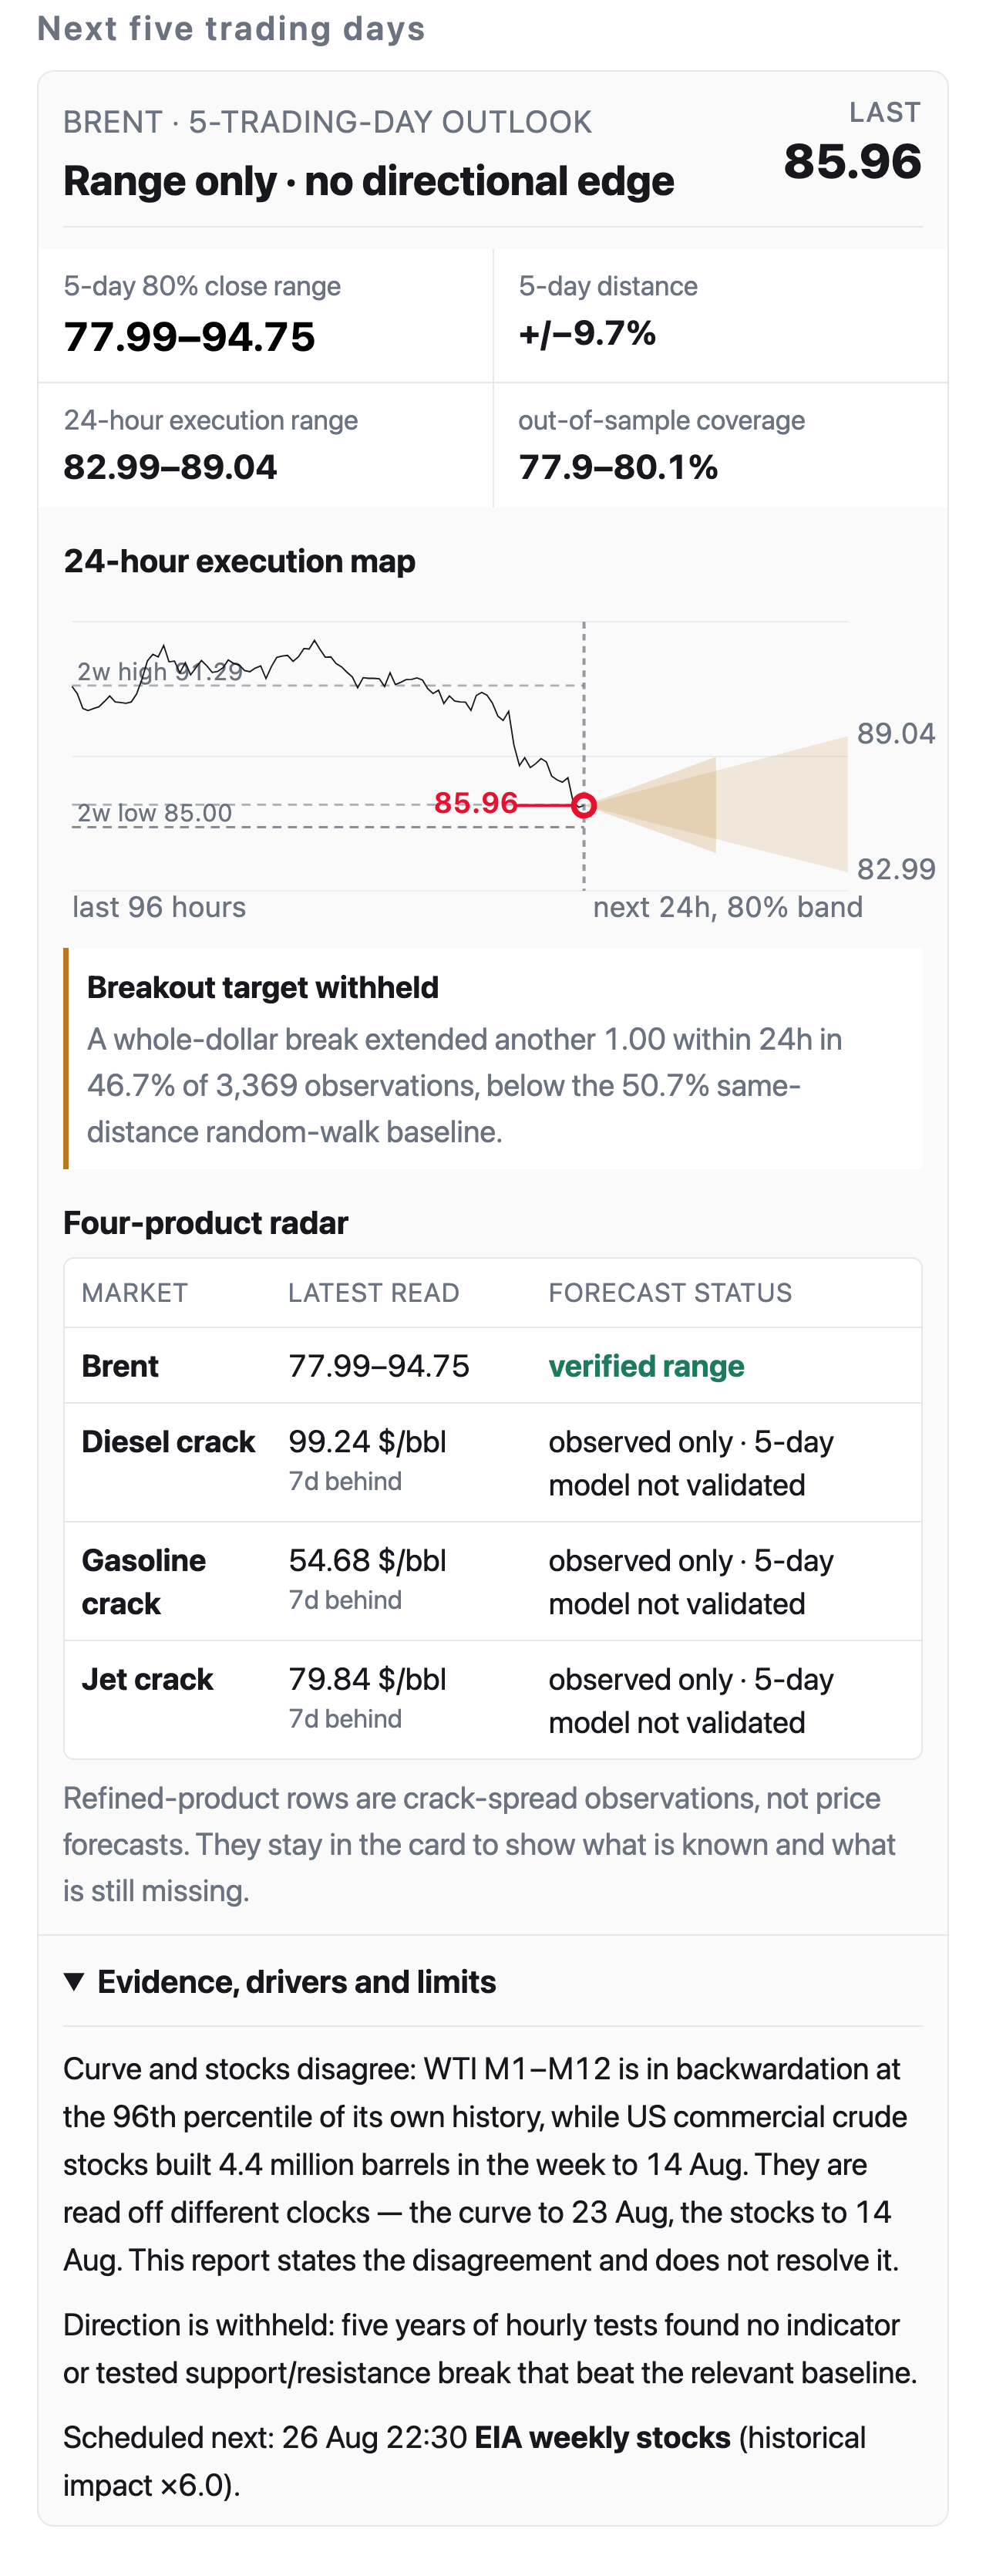Click the 5-day 80% close range card
986x2576 pixels.
pyautogui.click(x=266, y=315)
